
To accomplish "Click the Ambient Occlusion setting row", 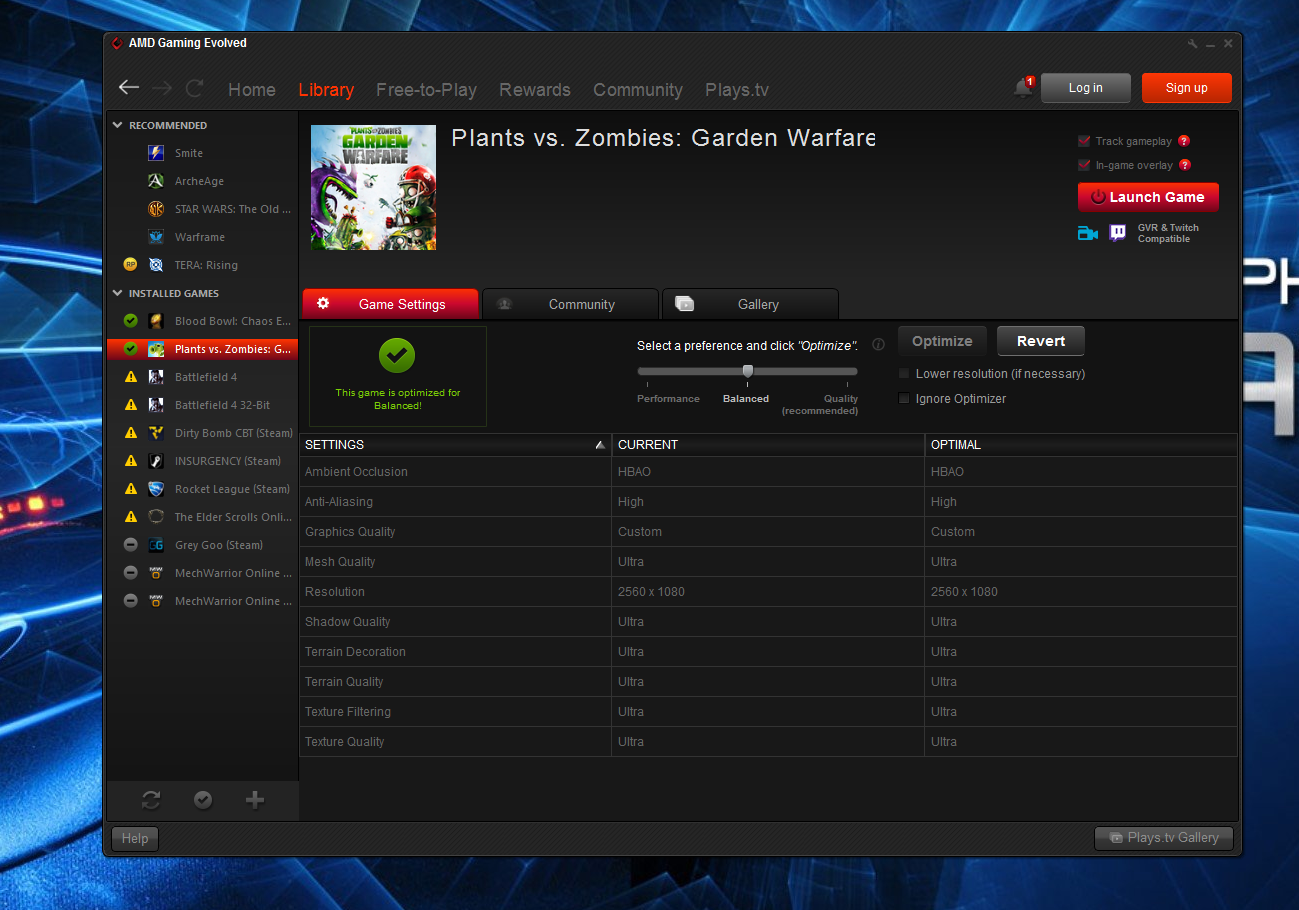I will (x=768, y=472).
